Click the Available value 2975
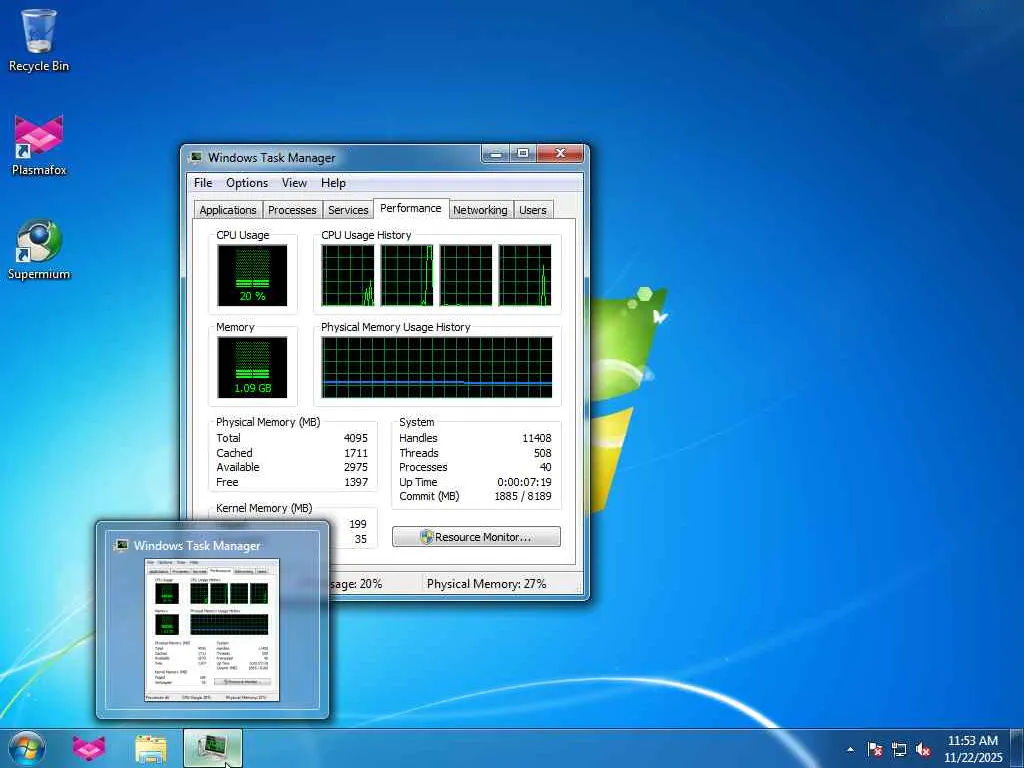Screen dimensions: 1024x768 (x=356, y=468)
